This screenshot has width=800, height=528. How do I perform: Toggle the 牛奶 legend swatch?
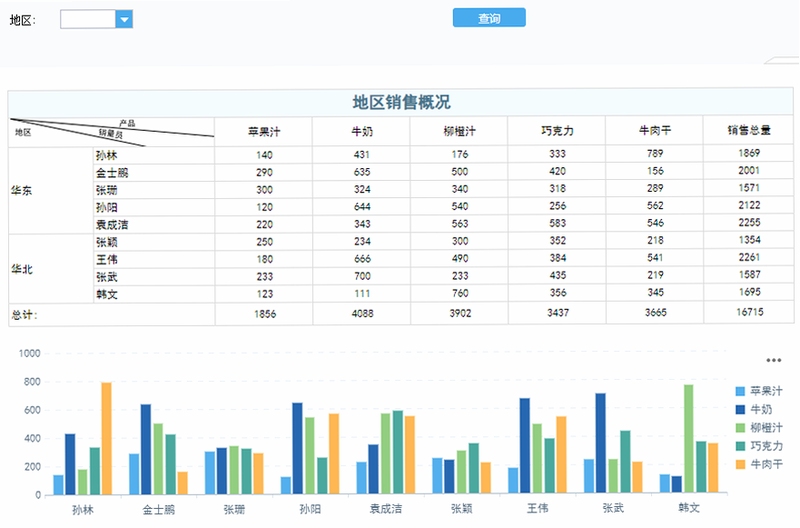(740, 409)
